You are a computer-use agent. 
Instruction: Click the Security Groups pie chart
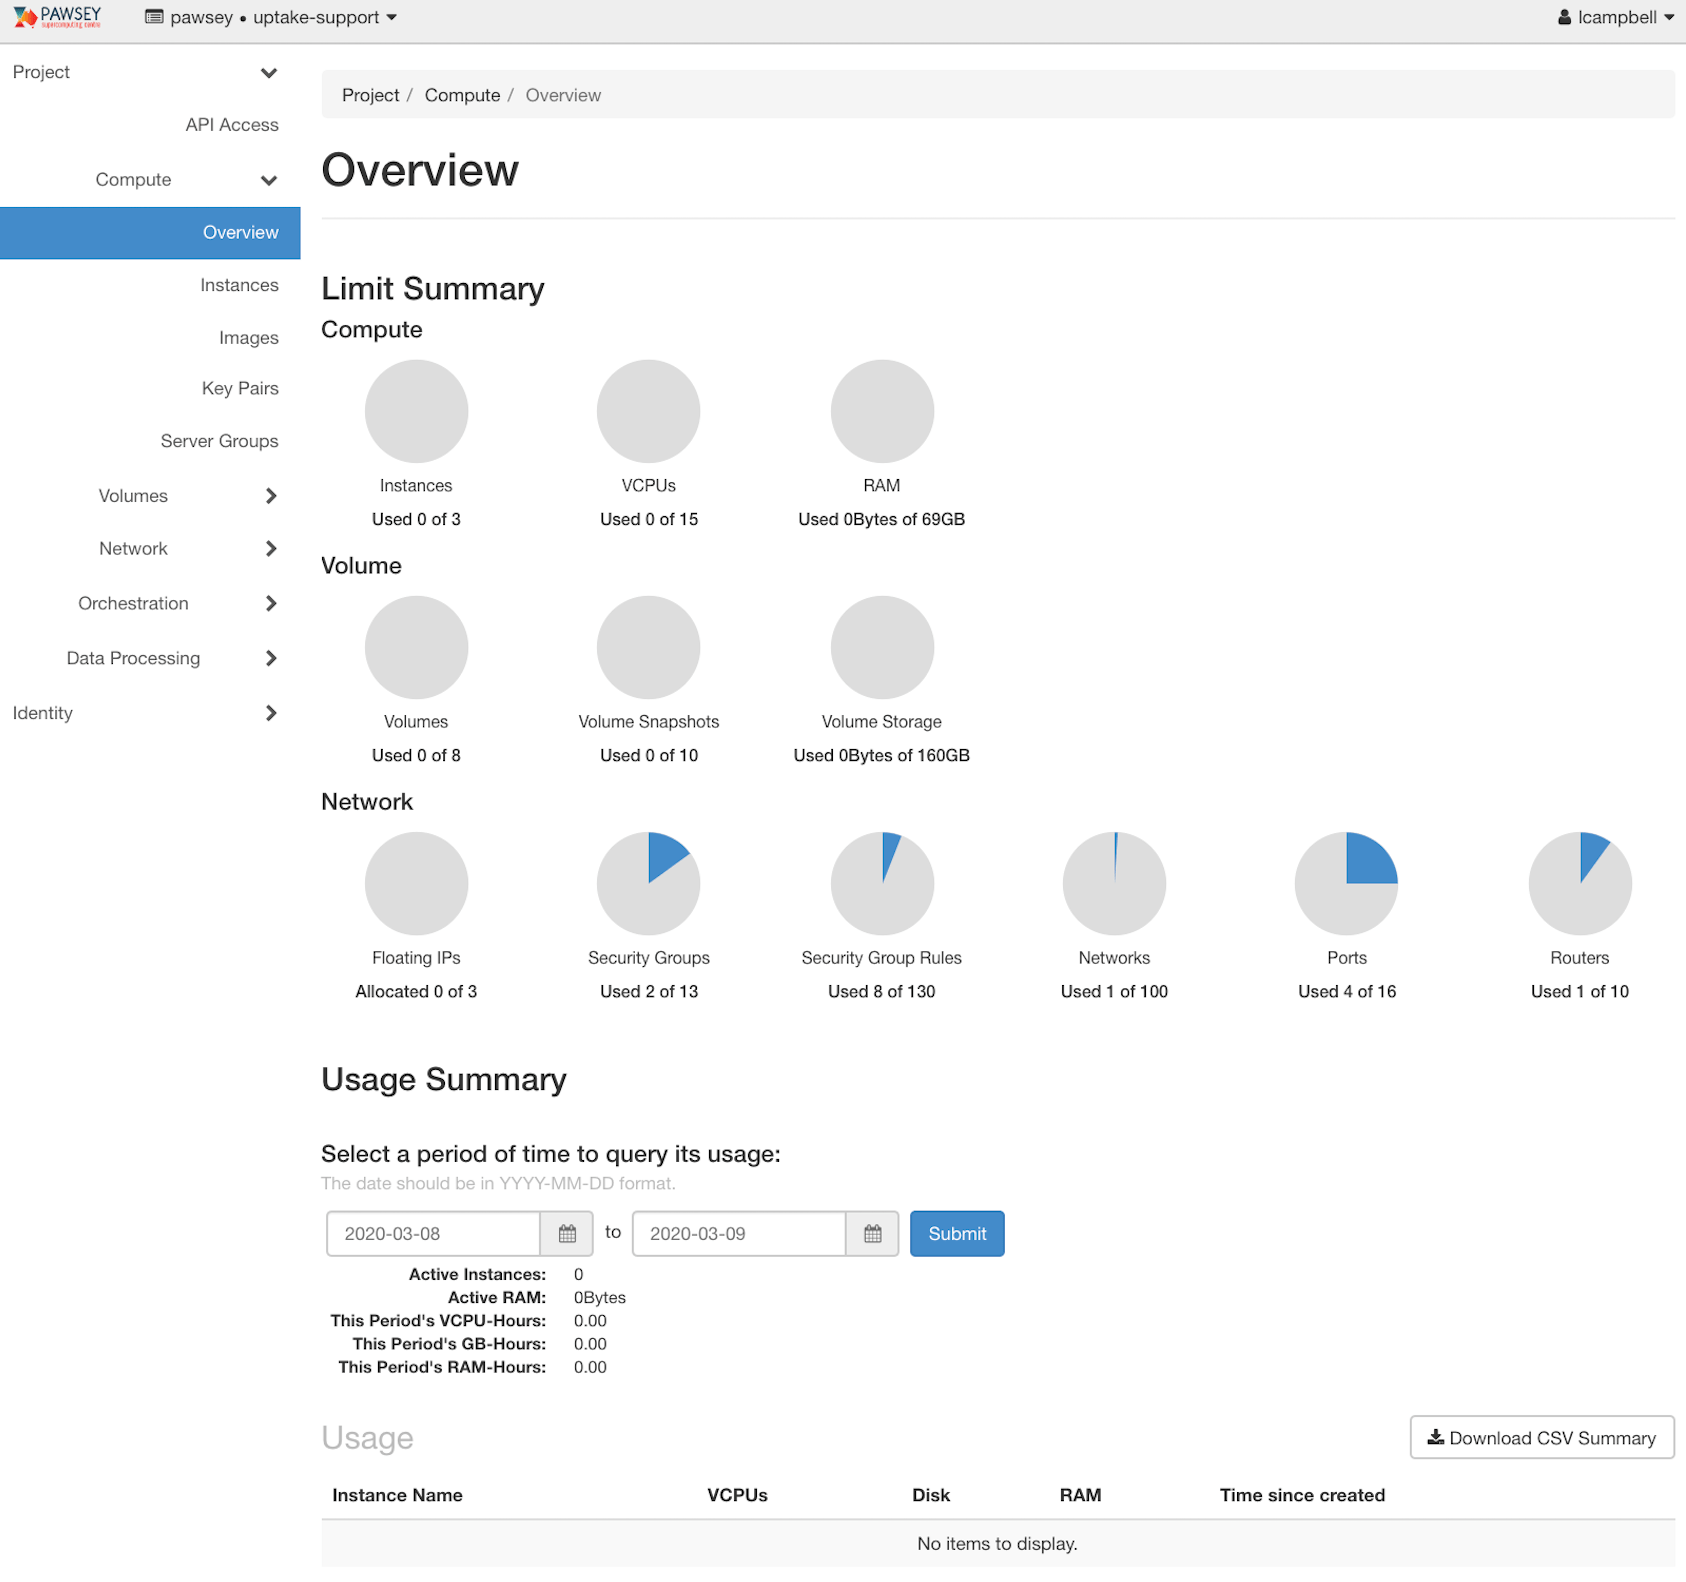click(x=648, y=883)
